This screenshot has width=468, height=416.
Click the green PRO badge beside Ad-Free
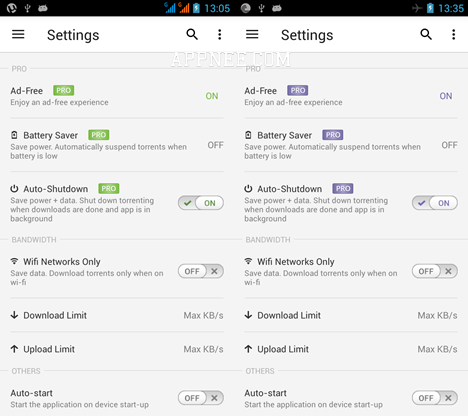[64, 90]
